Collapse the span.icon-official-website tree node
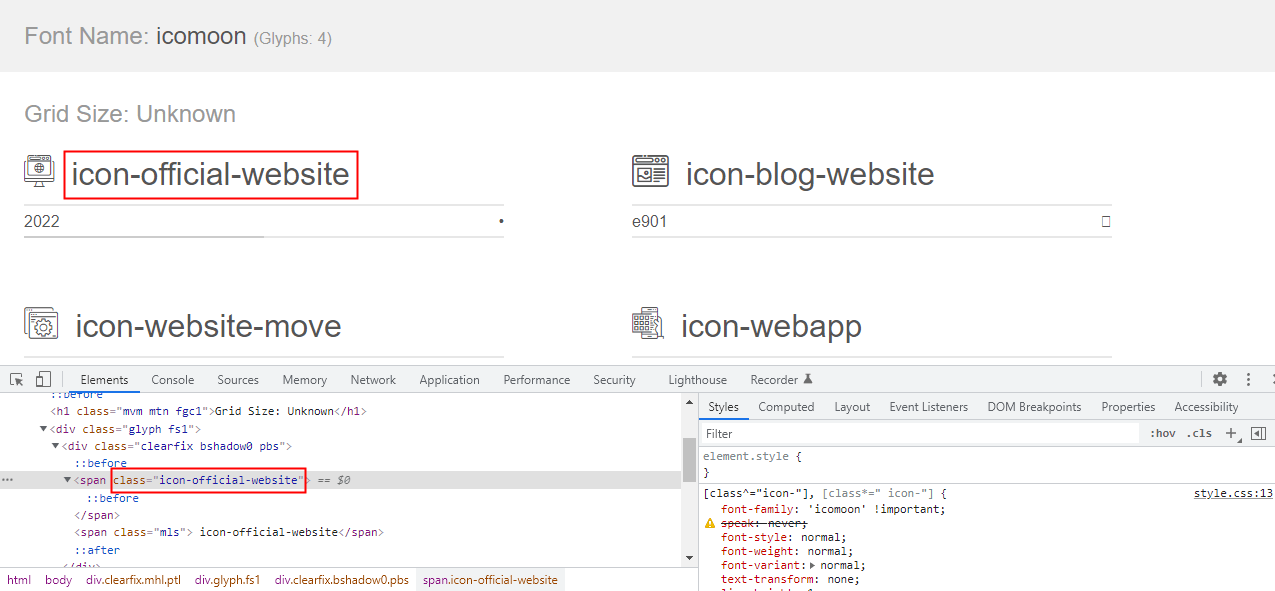Viewport: 1275px width, 591px height. tap(66, 479)
